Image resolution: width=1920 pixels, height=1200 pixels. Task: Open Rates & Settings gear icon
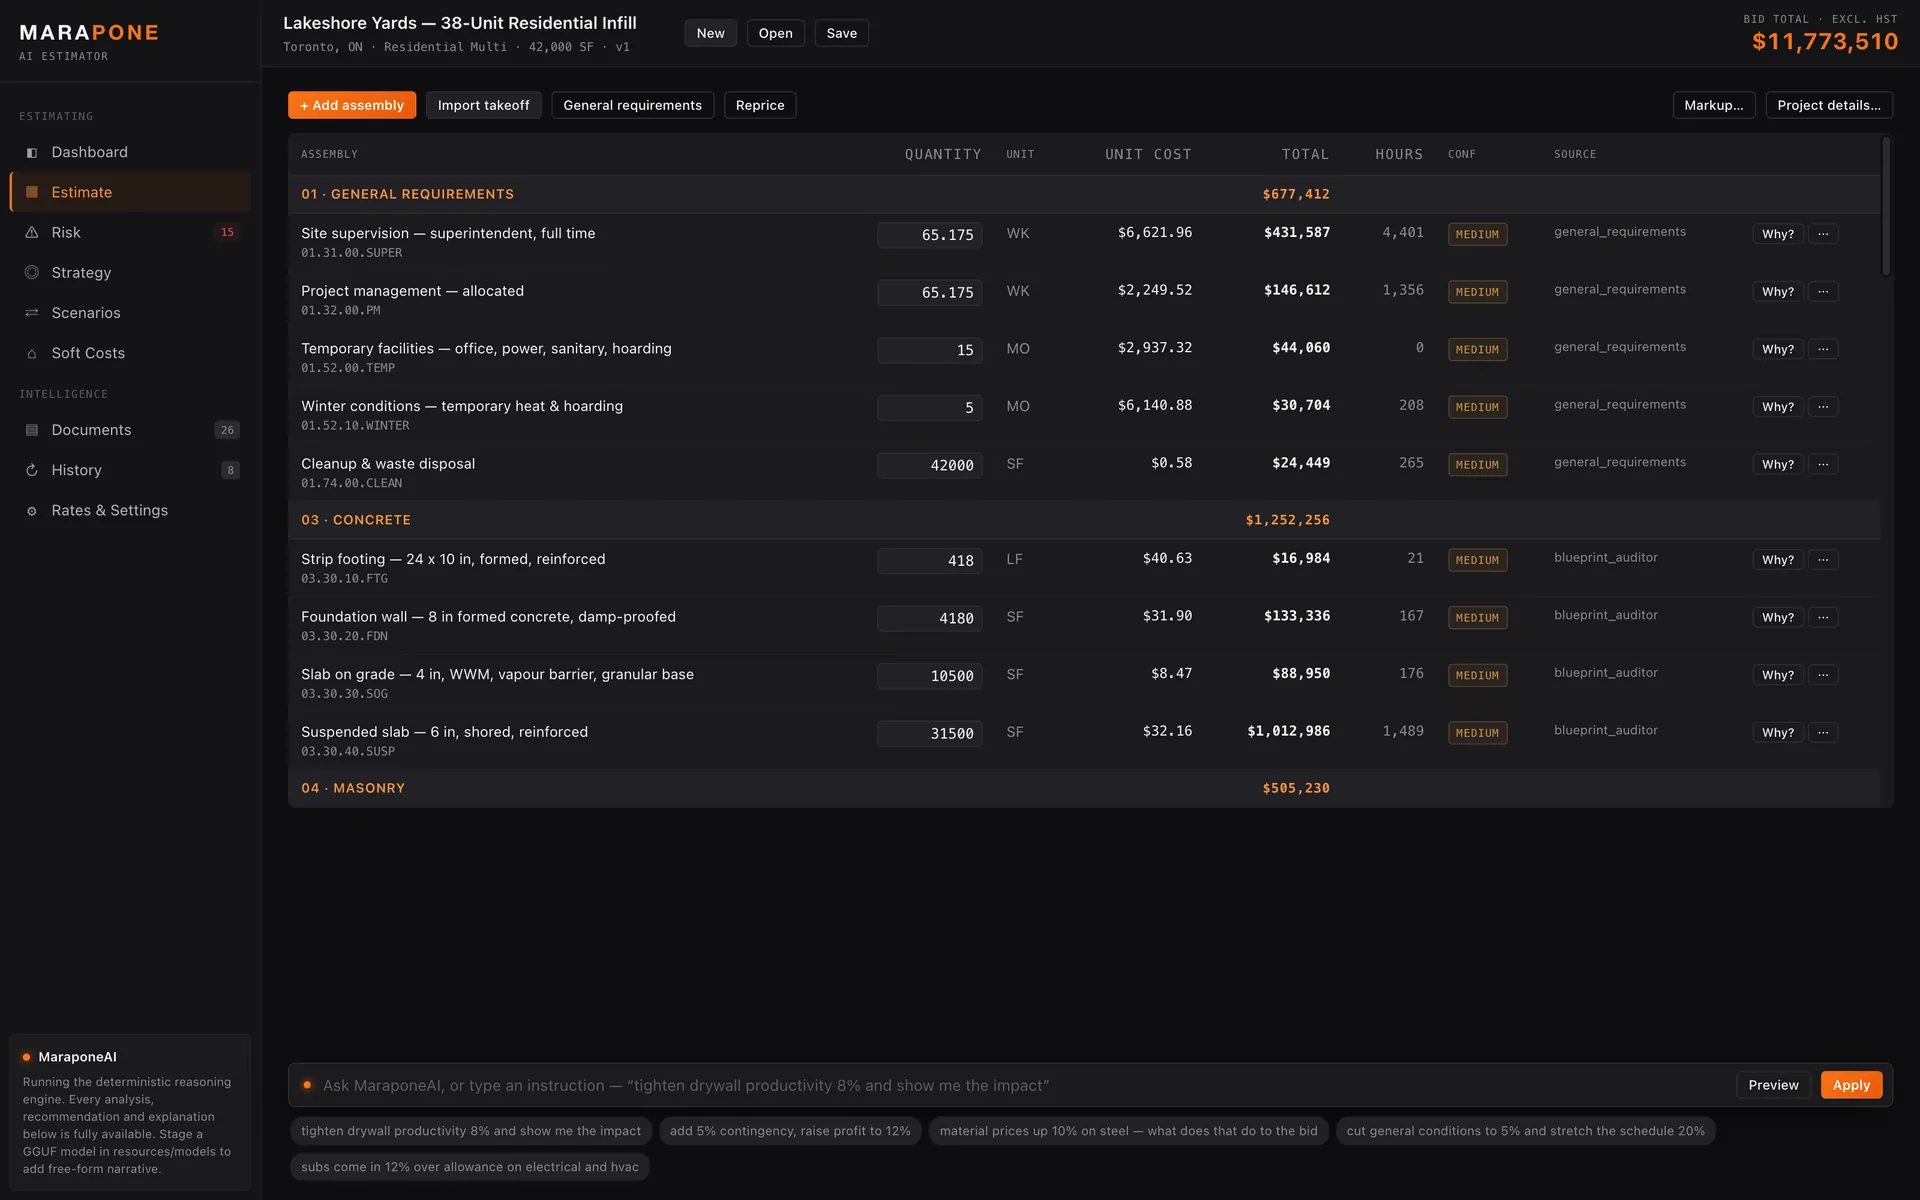pos(32,511)
